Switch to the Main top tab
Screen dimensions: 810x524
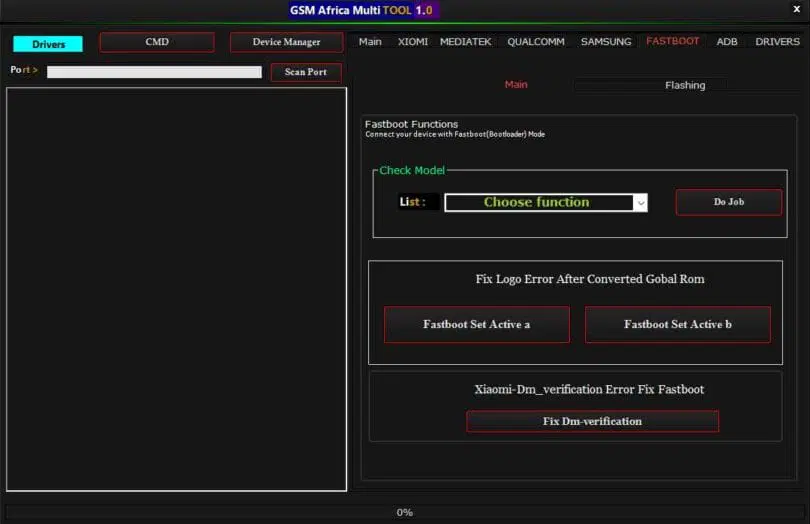click(x=370, y=42)
